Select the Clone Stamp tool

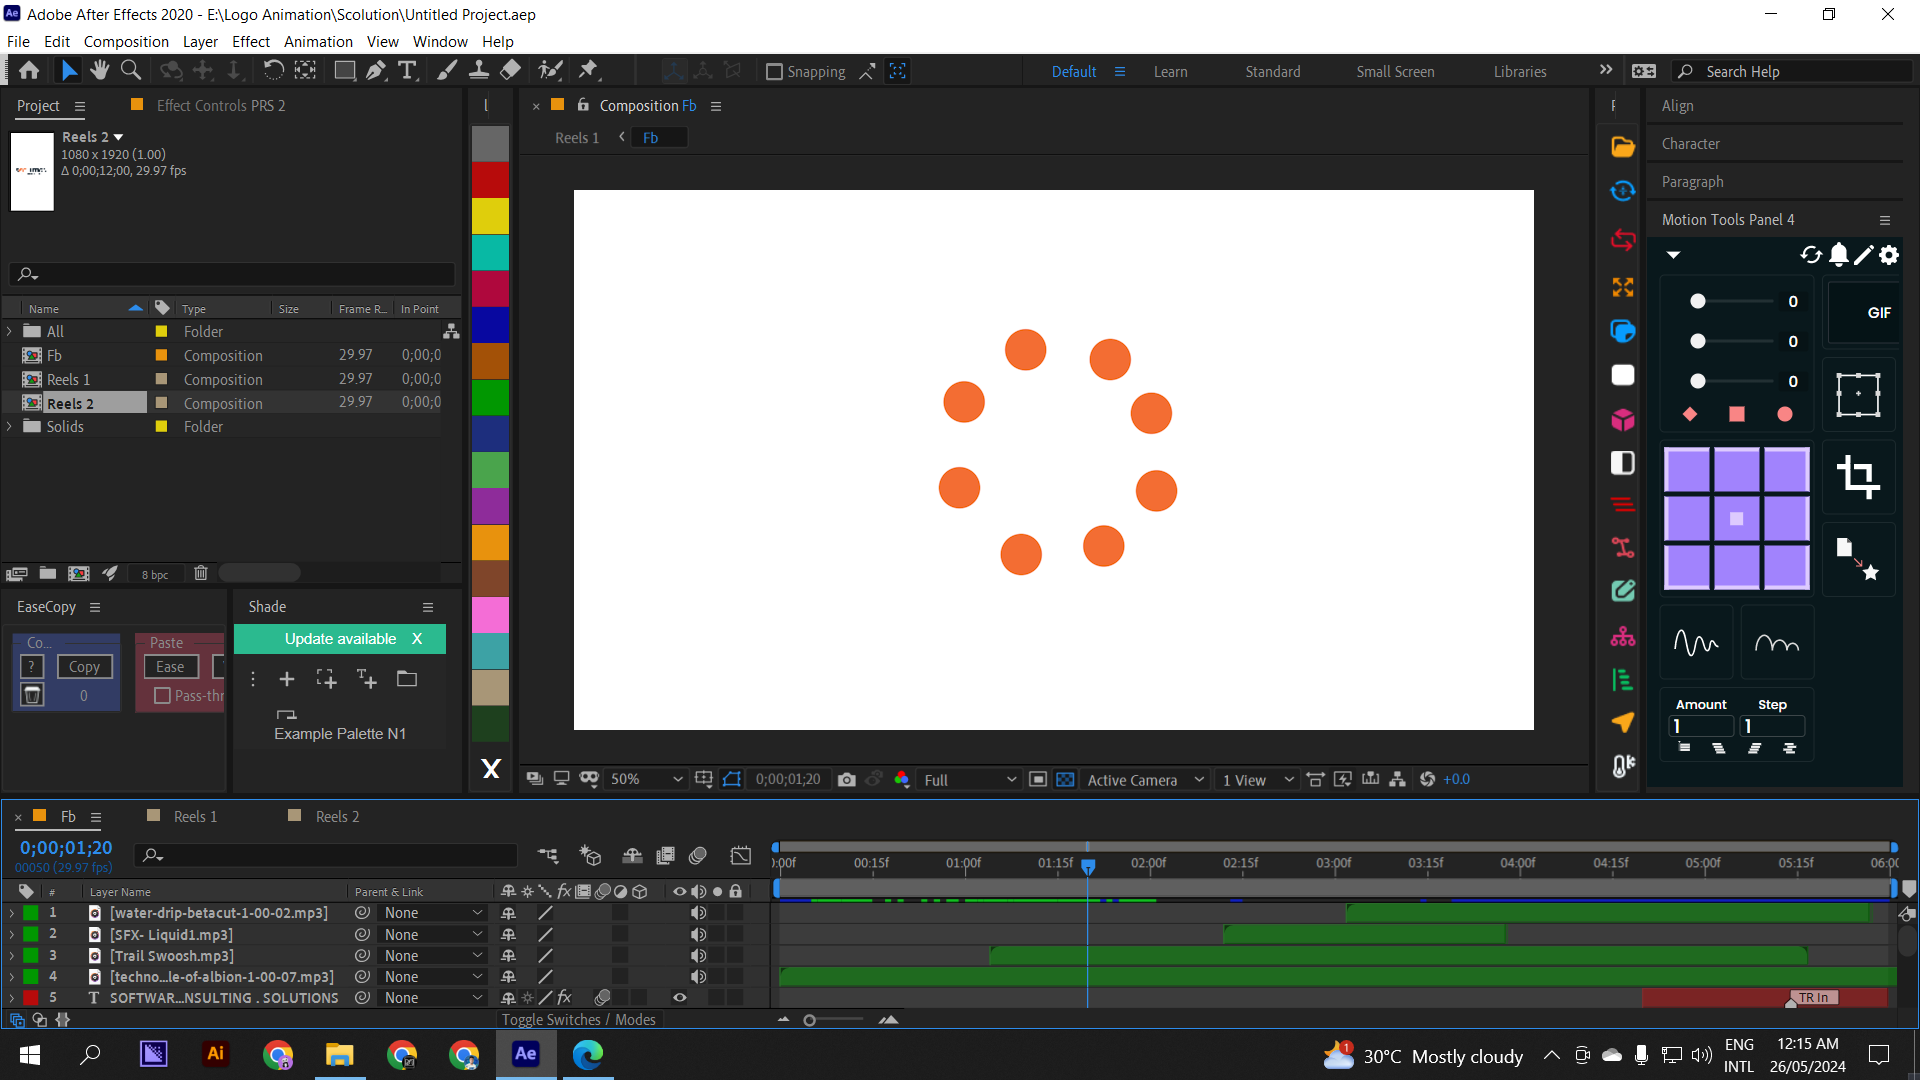[x=480, y=70]
